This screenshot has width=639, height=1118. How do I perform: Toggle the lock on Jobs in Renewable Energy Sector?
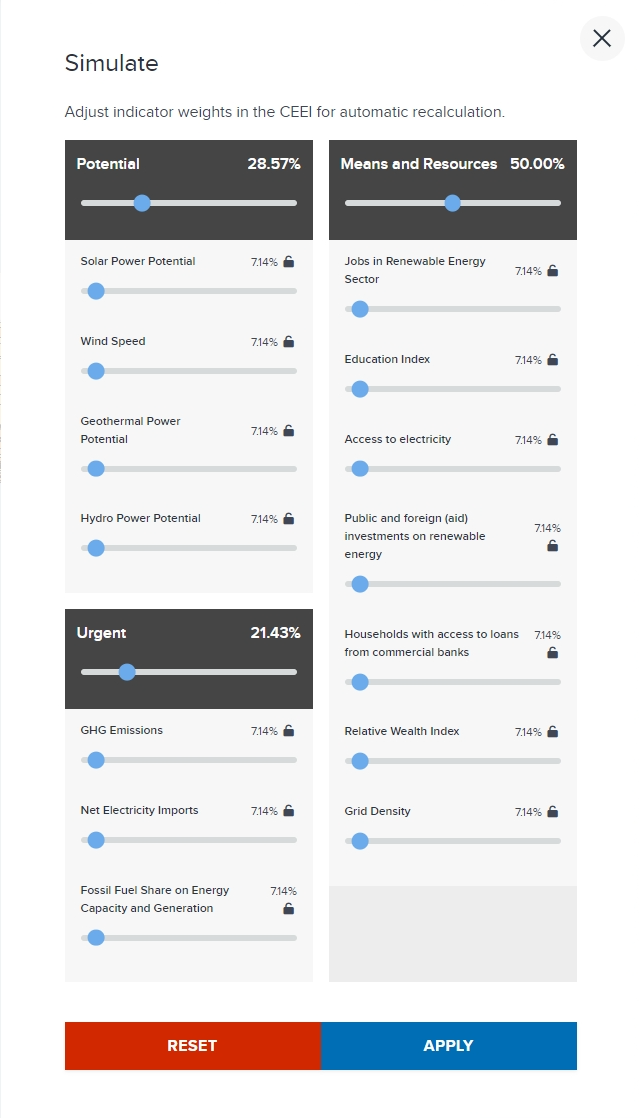pos(553,270)
